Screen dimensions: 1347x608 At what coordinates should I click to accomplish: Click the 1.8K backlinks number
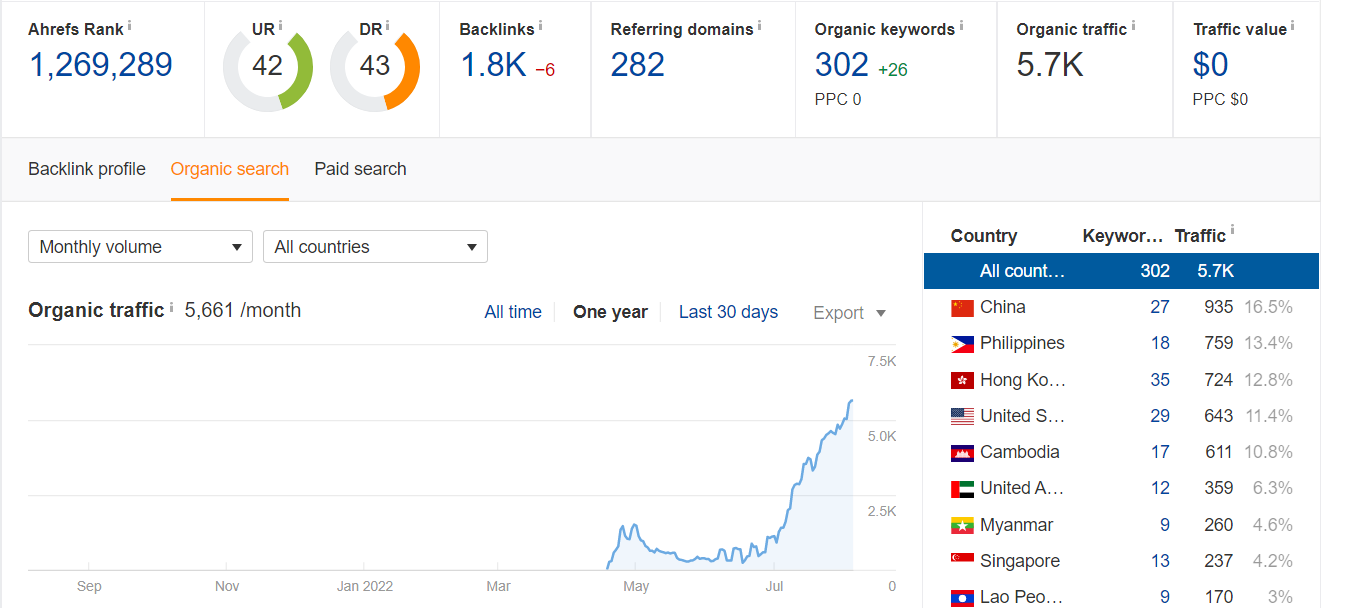(493, 66)
